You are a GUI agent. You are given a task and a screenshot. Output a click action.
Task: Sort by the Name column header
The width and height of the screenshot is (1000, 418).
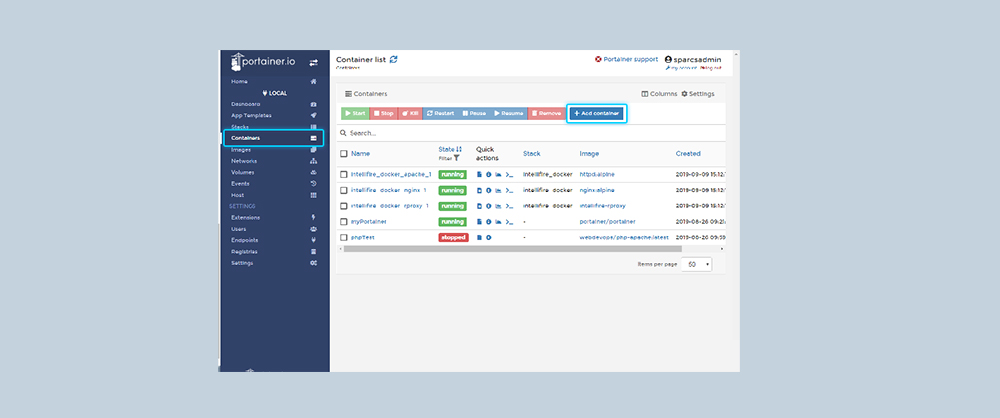pos(360,154)
